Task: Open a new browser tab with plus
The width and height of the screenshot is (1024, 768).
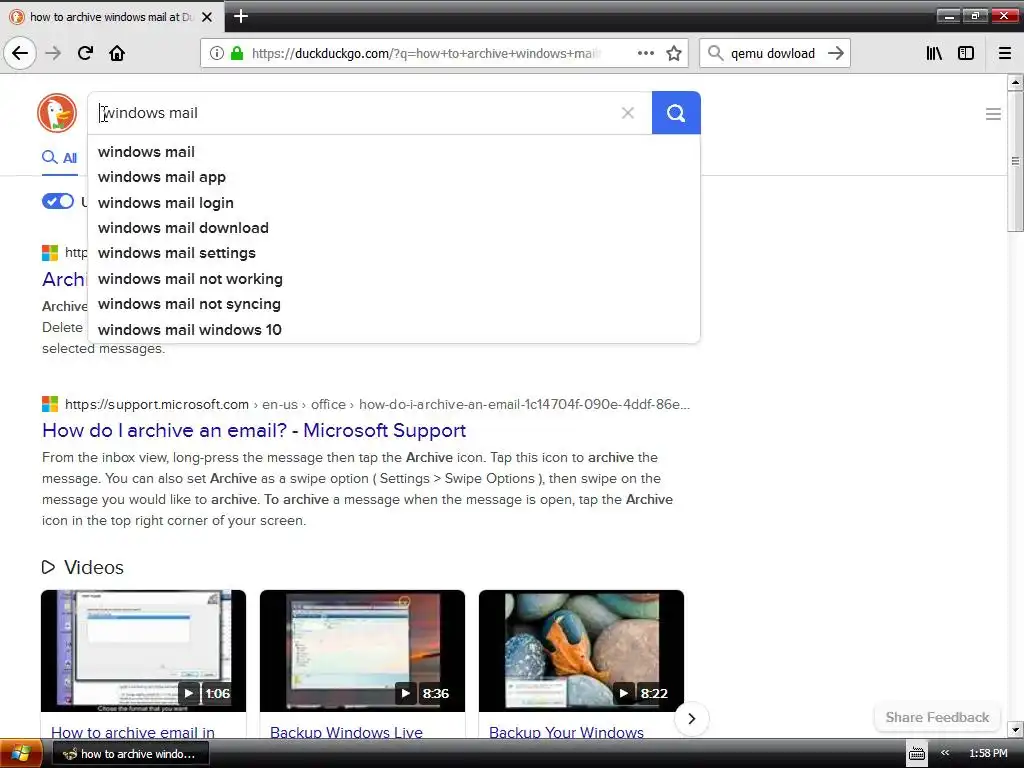Action: 240,16
